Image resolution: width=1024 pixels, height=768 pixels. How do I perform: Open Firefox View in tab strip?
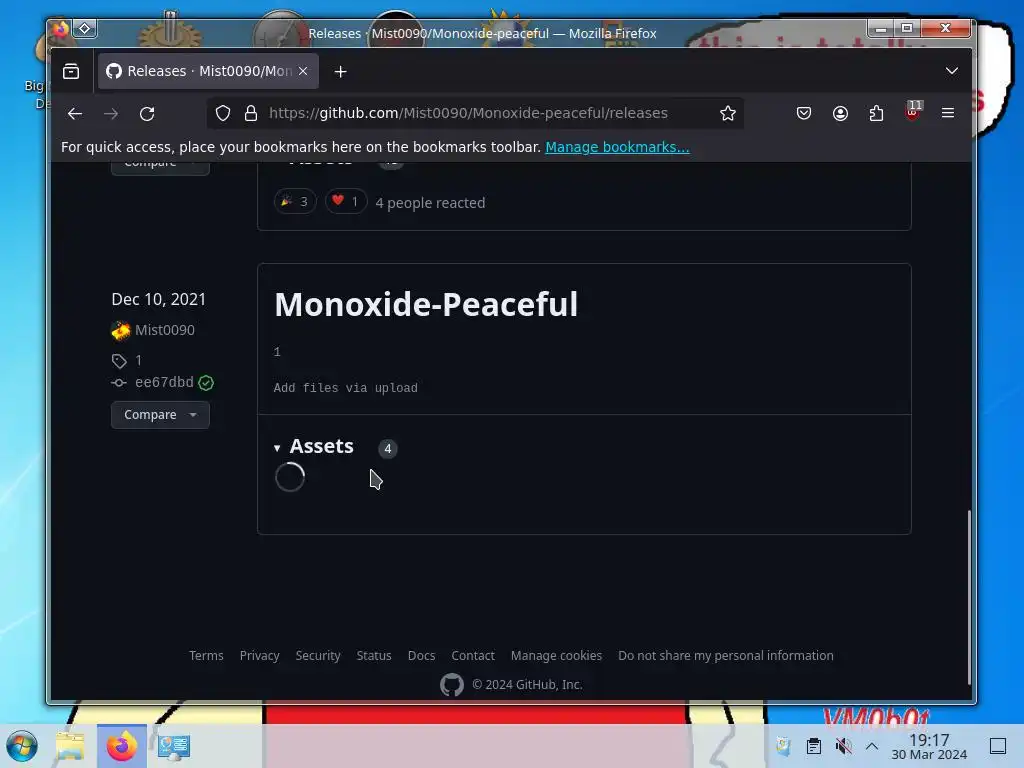[x=71, y=71]
